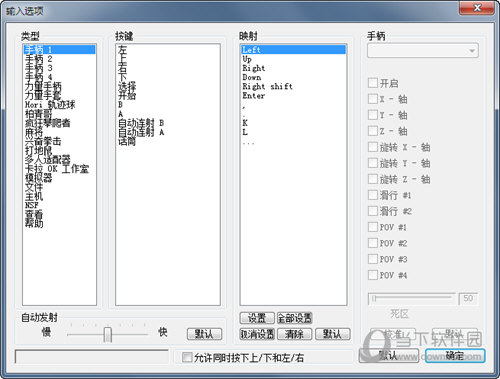The image size is (500, 379).
Task: Check 允许同时按下上/下和左/右 option
Action: (x=187, y=358)
